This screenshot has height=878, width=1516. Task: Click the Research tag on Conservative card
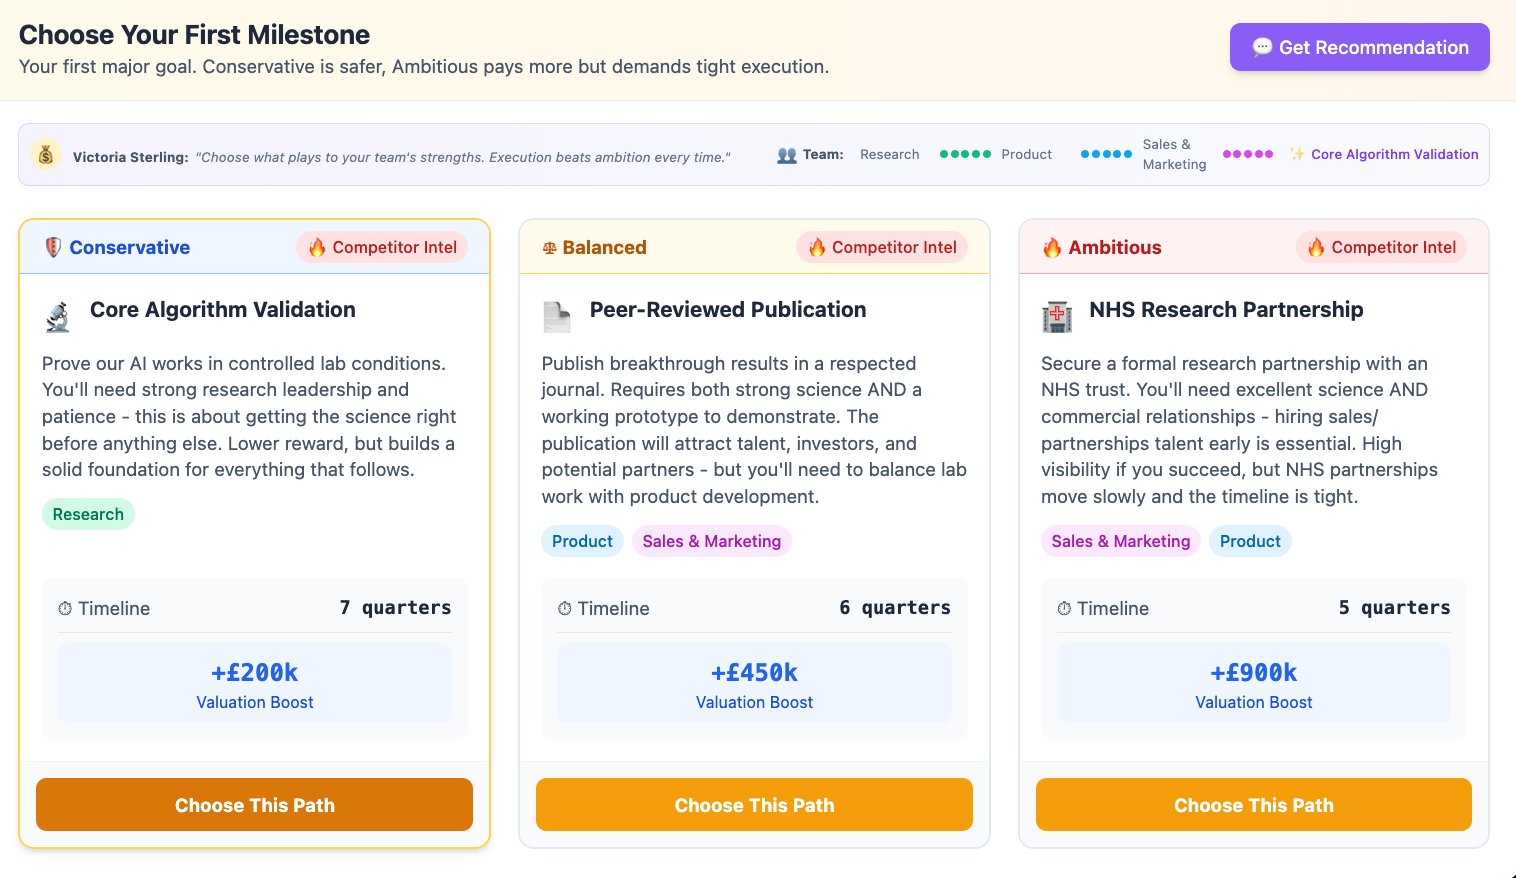point(88,514)
